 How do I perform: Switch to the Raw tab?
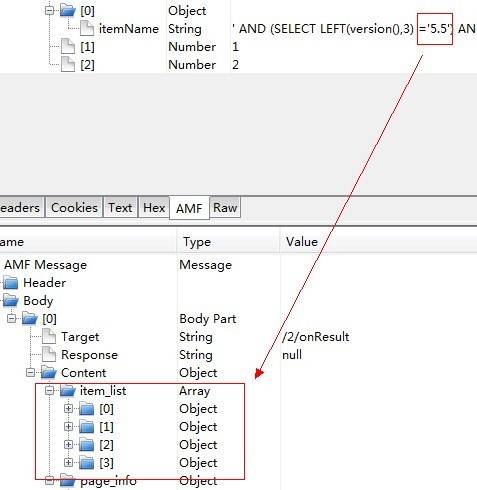[225, 208]
